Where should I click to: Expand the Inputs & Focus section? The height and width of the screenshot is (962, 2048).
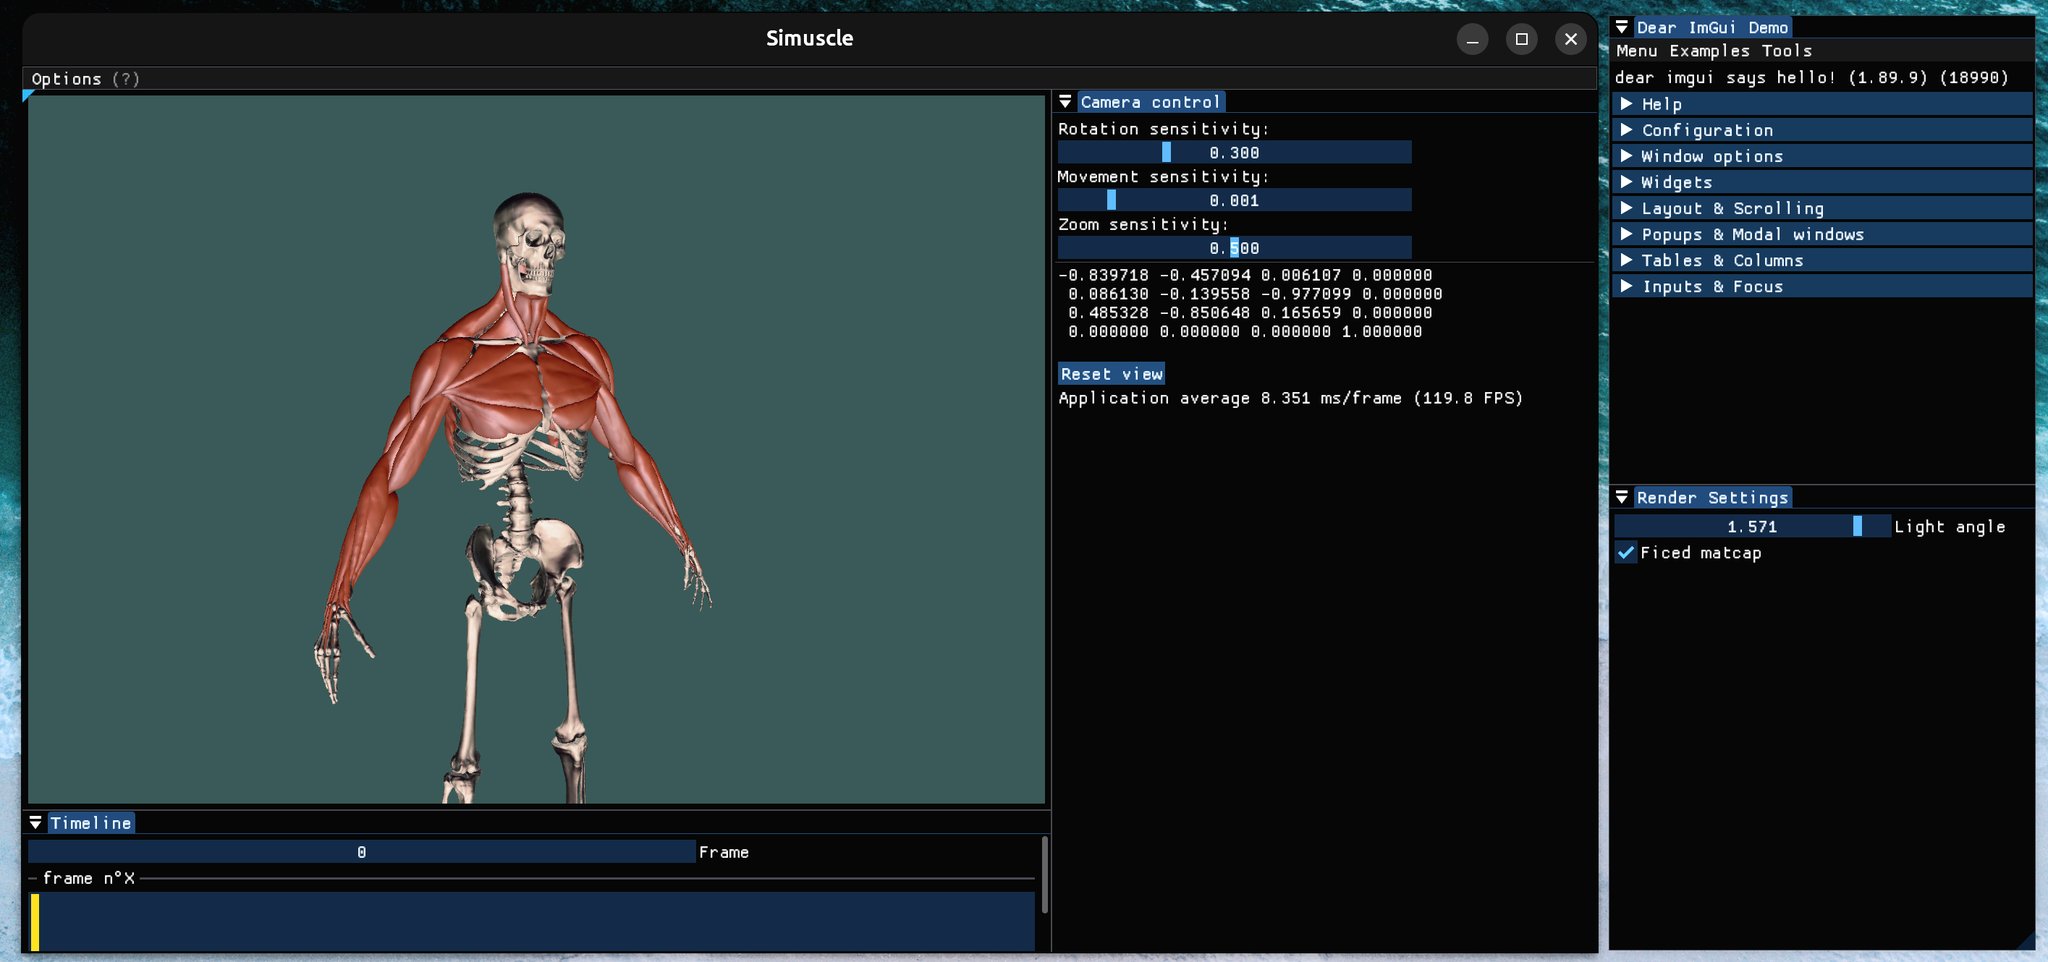pyautogui.click(x=1822, y=286)
